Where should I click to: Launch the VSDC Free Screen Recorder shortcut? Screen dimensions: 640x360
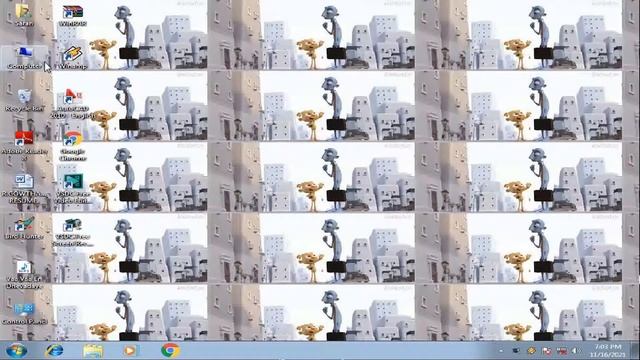click(x=73, y=232)
